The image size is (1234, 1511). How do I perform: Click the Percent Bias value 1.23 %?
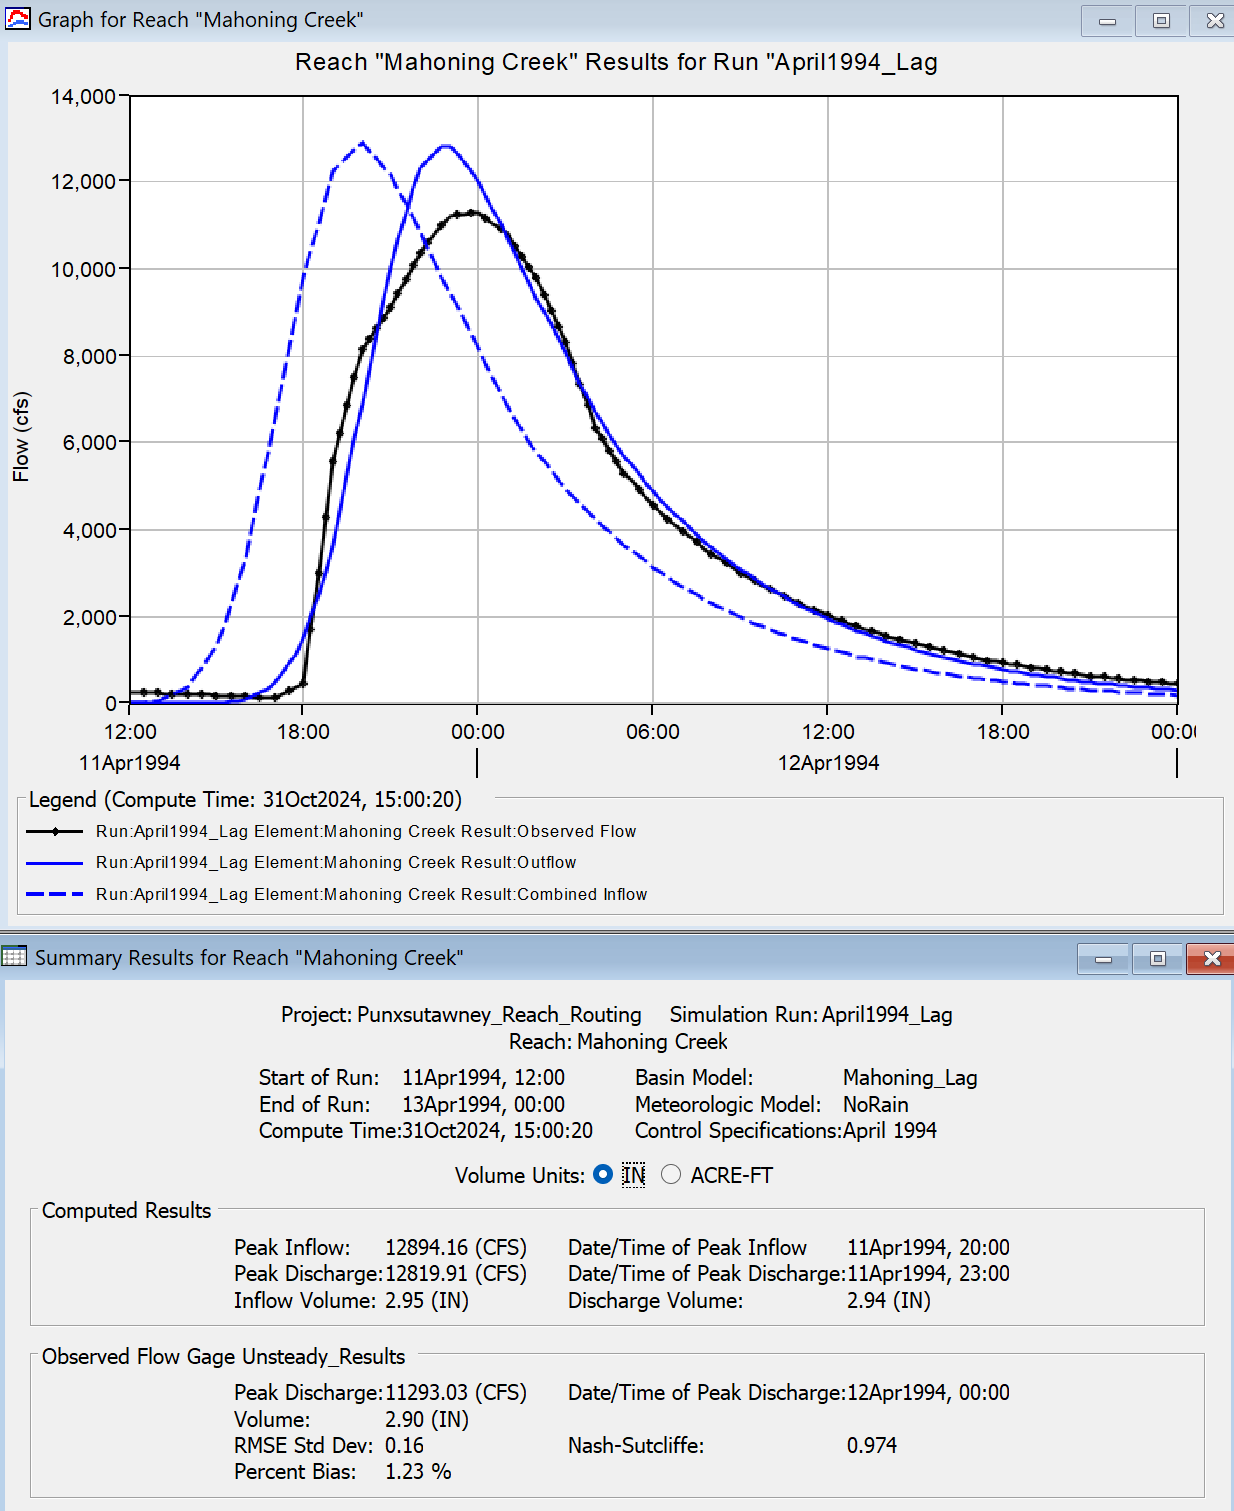pyautogui.click(x=418, y=1471)
